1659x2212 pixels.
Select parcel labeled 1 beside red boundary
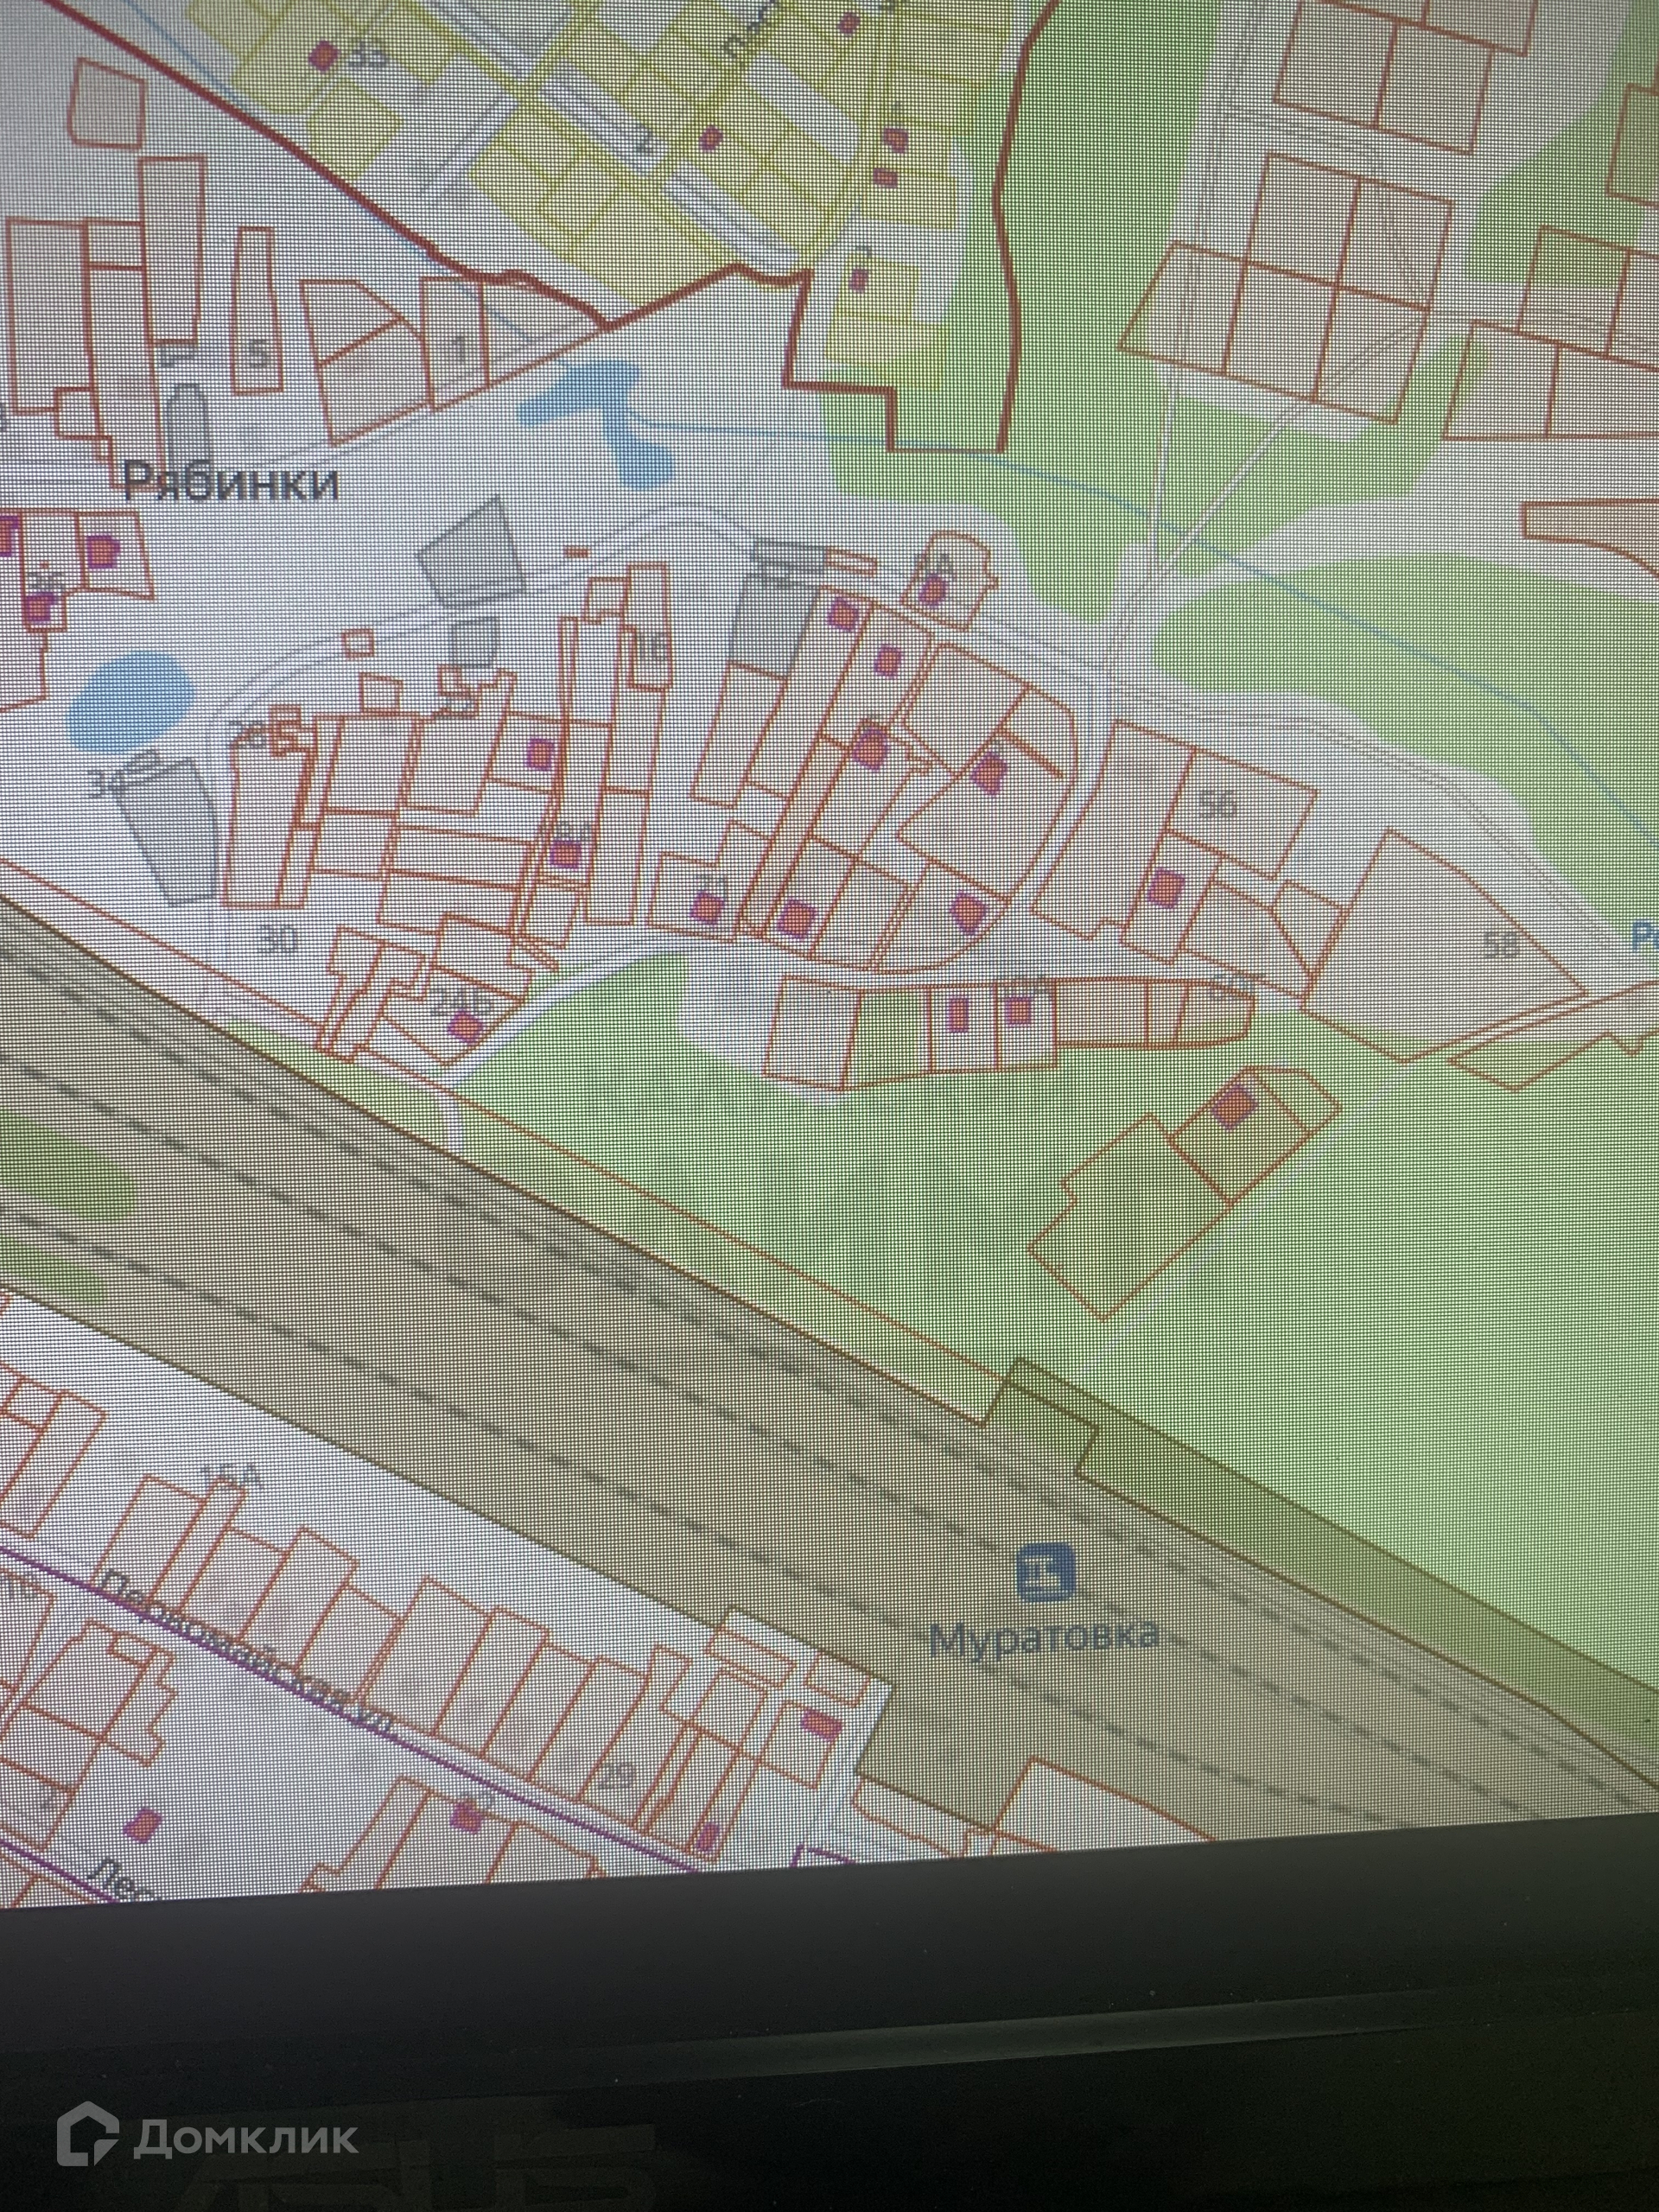click(x=458, y=345)
